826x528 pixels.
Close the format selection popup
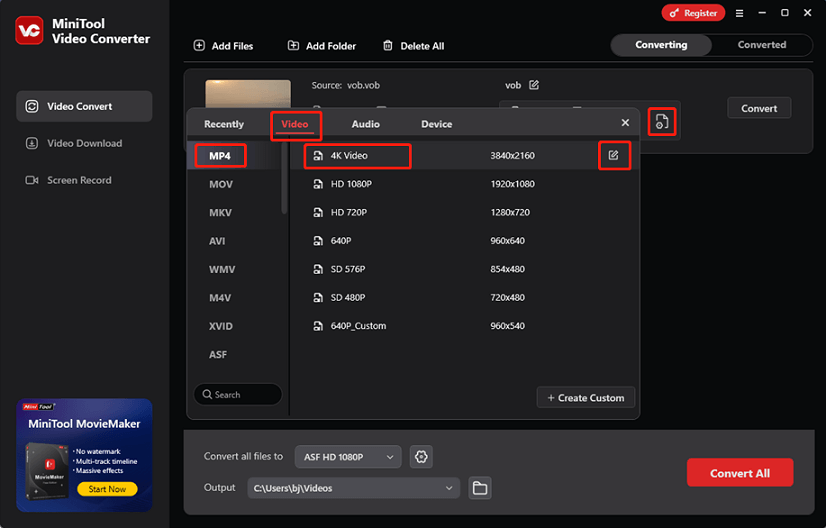coord(625,122)
